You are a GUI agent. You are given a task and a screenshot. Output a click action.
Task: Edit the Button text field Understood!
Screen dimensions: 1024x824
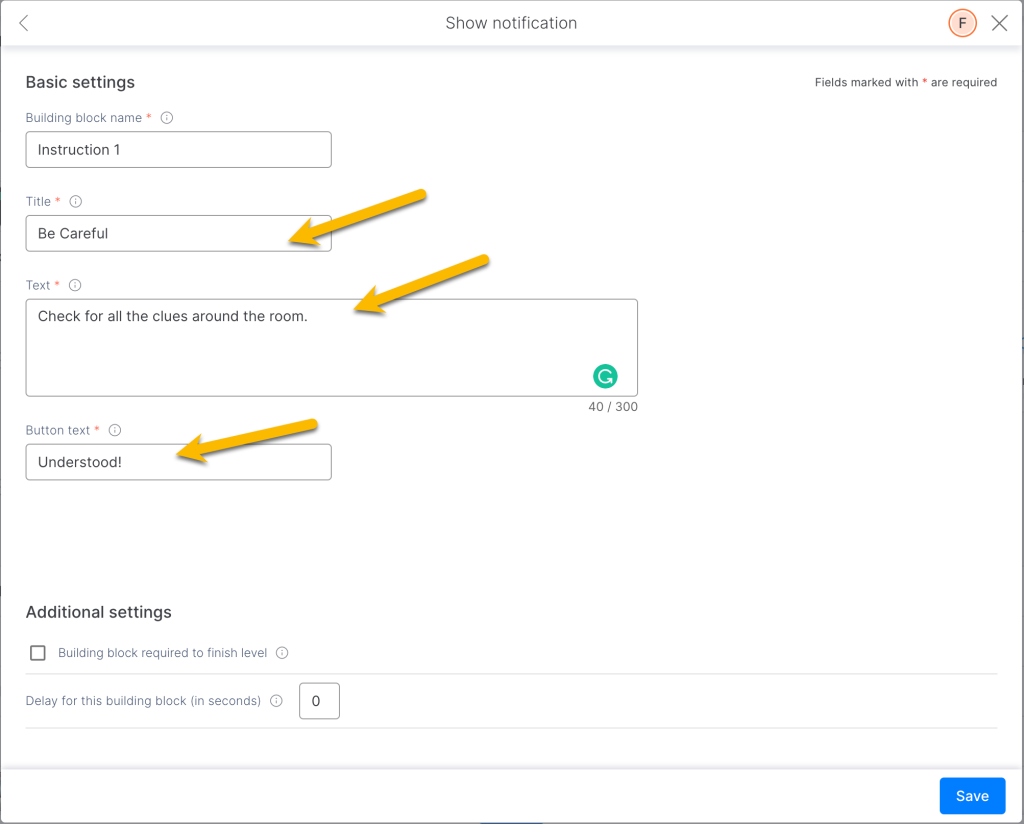pyautogui.click(x=178, y=462)
